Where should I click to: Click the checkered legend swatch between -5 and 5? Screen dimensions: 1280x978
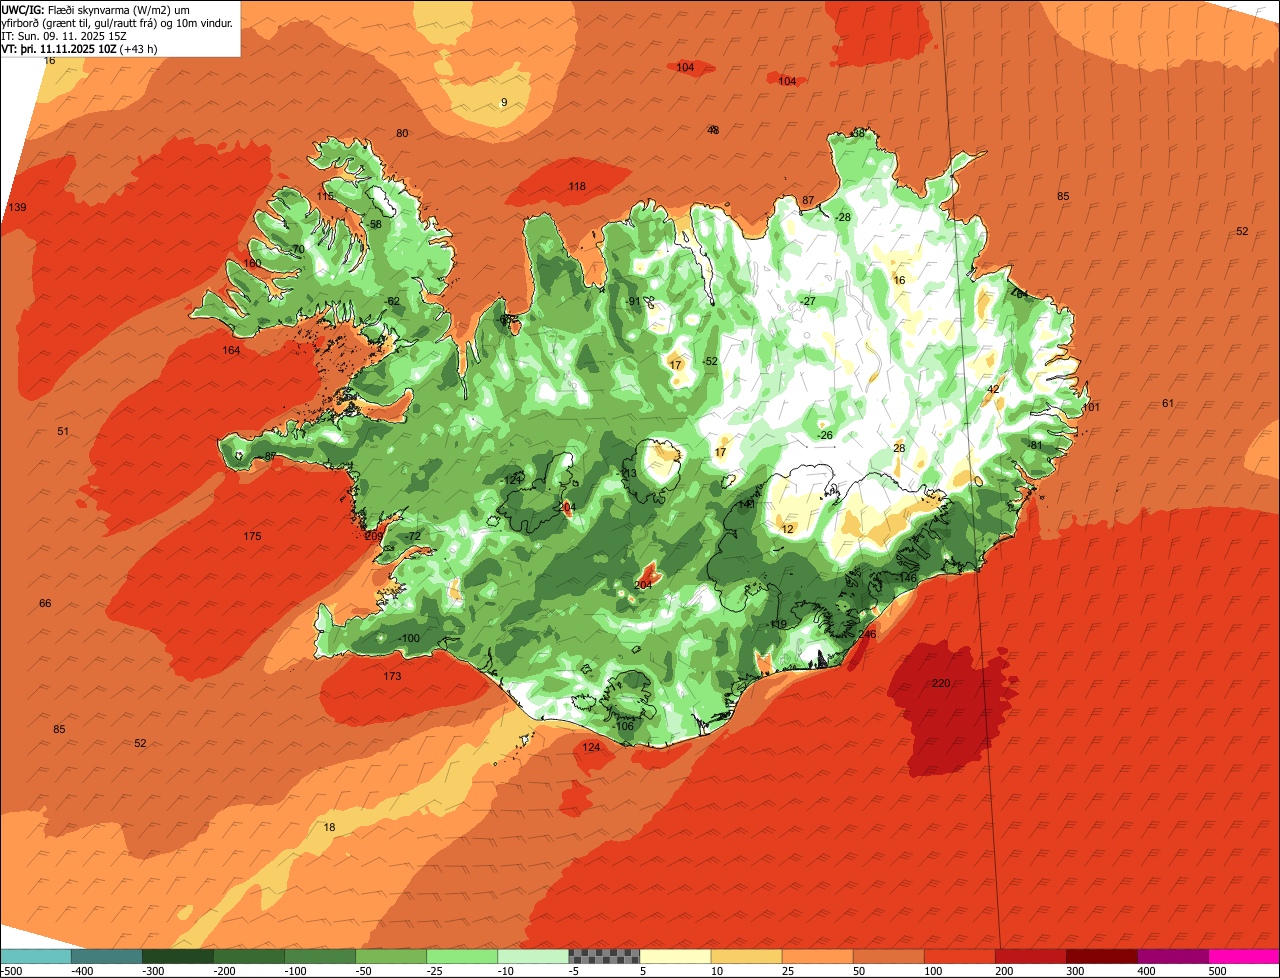click(x=604, y=956)
